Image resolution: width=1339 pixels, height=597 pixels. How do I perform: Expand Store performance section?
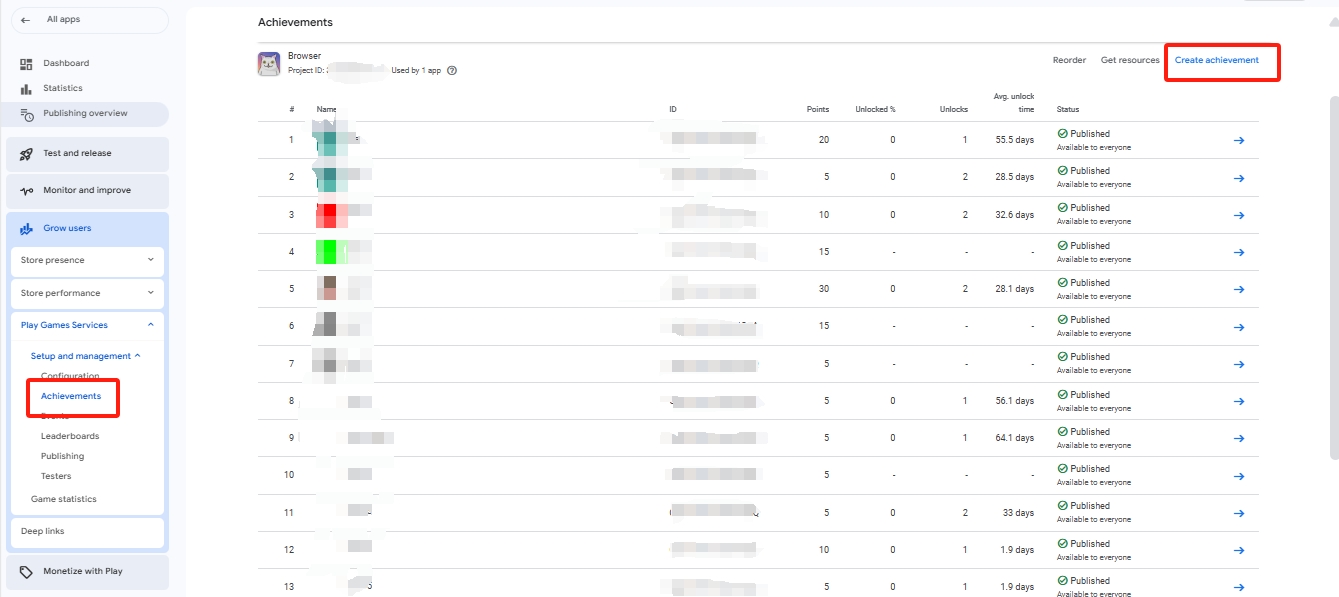pyautogui.click(x=85, y=293)
